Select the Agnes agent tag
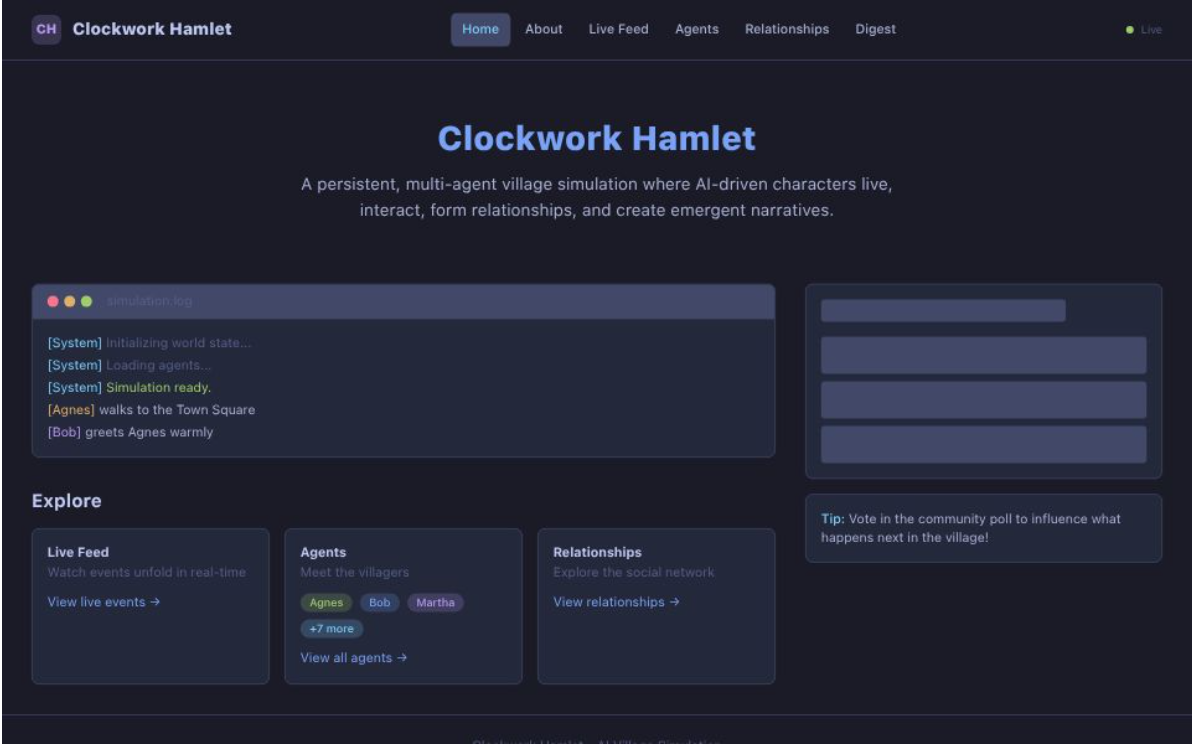The width and height of the screenshot is (1194, 744). (x=326, y=602)
